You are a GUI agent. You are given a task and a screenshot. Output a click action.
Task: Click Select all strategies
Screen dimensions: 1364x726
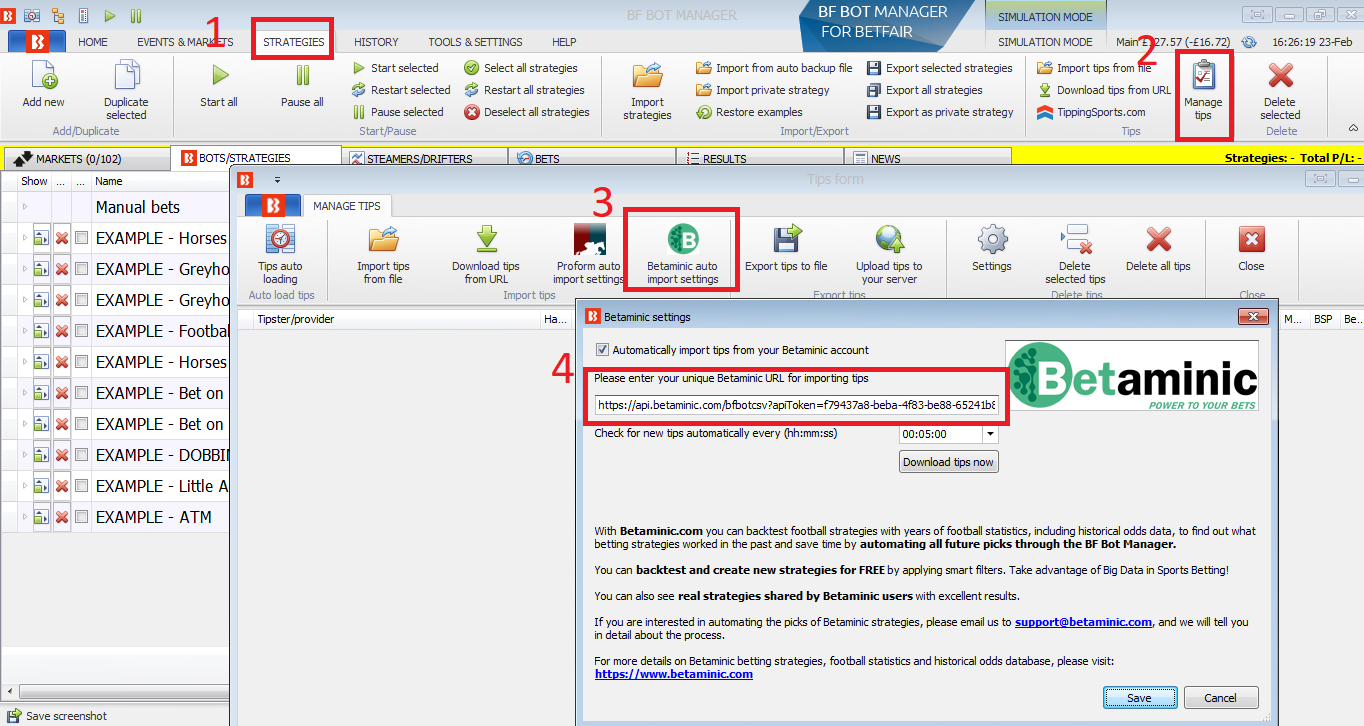[x=521, y=68]
